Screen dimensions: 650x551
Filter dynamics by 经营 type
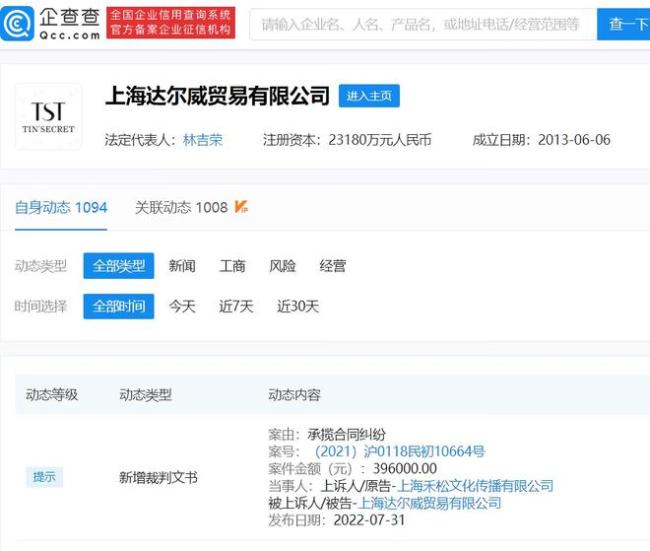tap(332, 266)
